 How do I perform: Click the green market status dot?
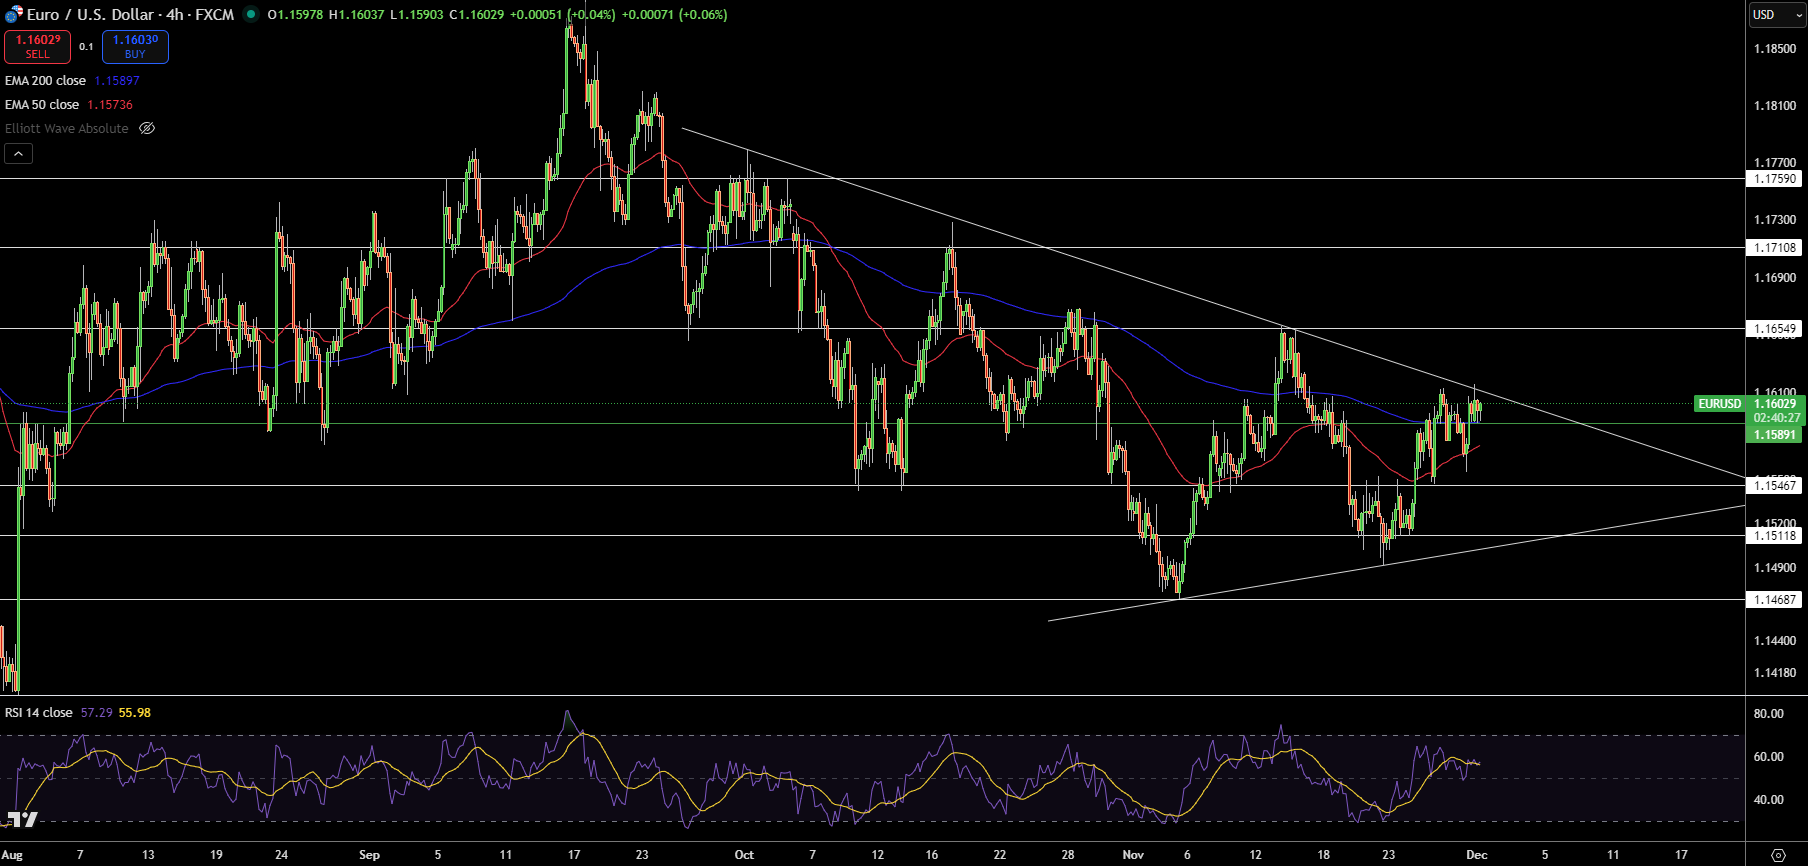[x=251, y=14]
